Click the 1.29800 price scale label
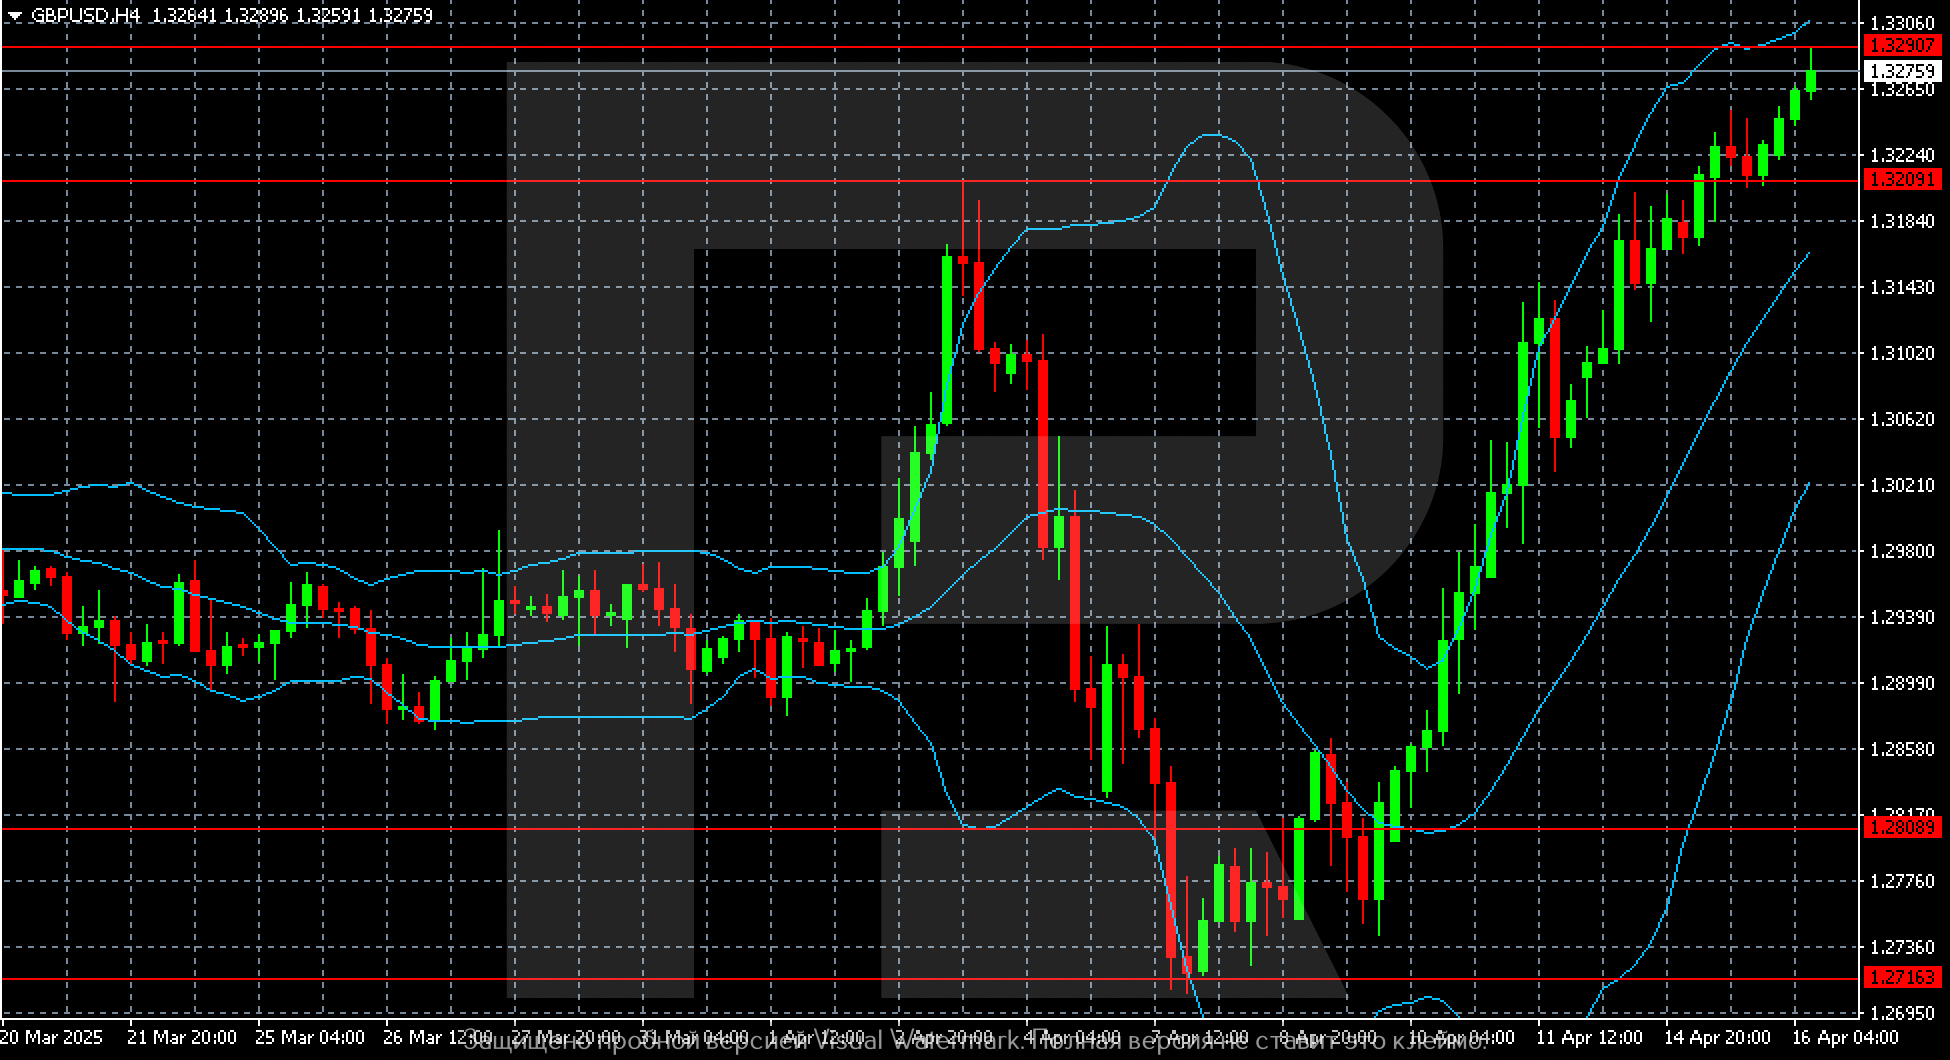 pos(1902,551)
